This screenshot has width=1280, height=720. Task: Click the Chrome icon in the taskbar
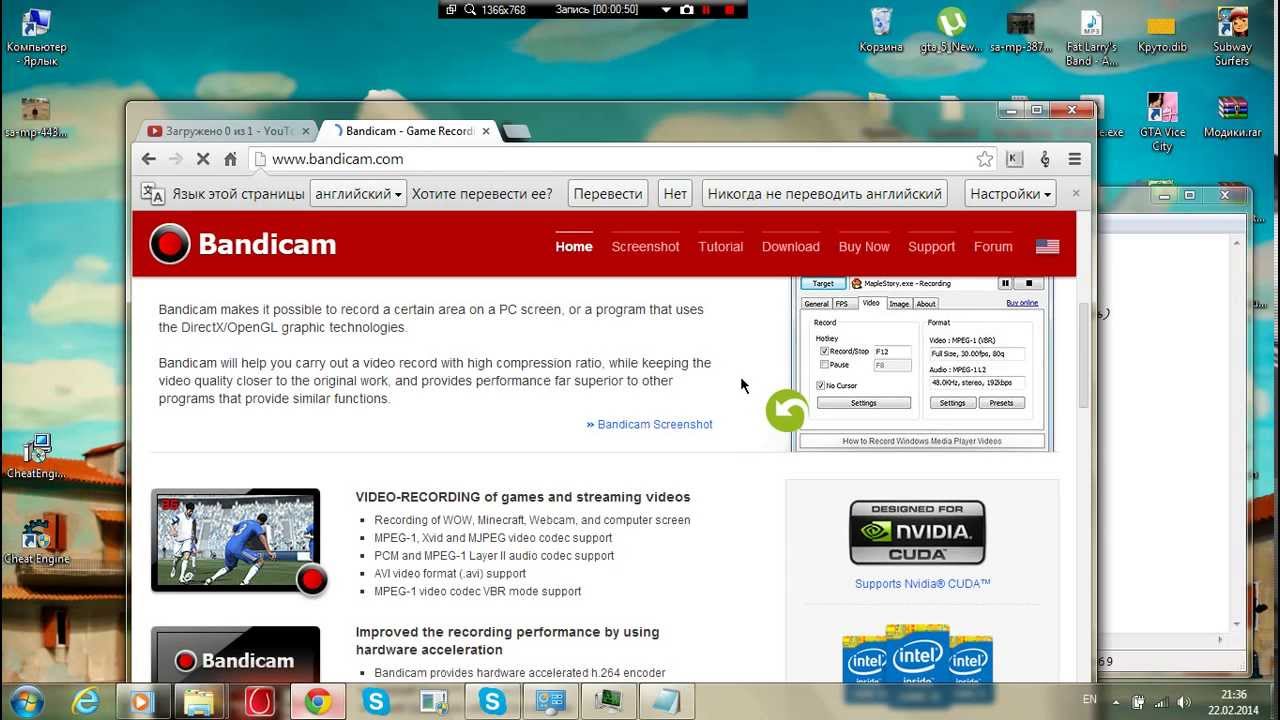pos(318,702)
